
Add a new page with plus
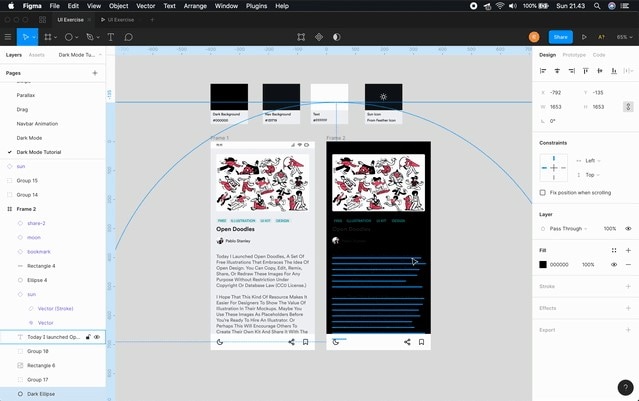click(x=95, y=73)
